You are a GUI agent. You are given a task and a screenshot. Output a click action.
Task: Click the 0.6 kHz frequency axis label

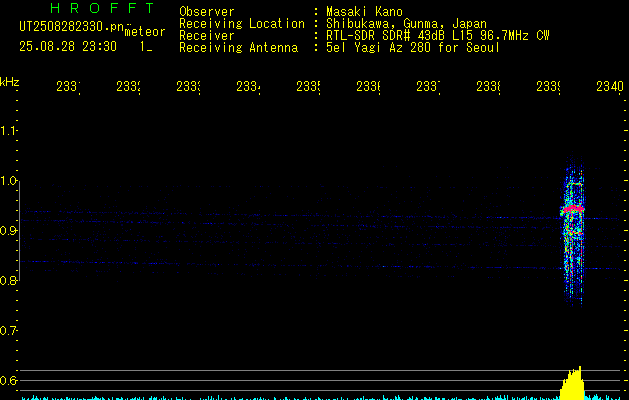pos(8,381)
